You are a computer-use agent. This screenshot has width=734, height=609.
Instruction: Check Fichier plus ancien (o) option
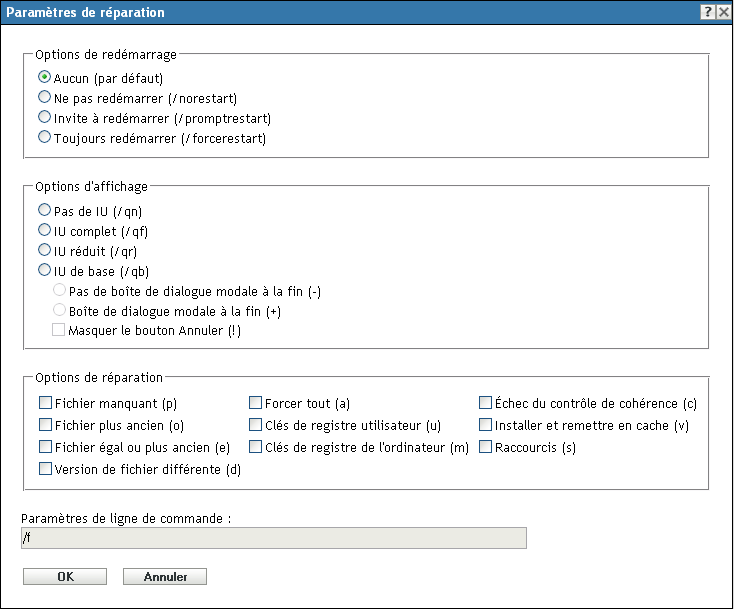point(45,426)
